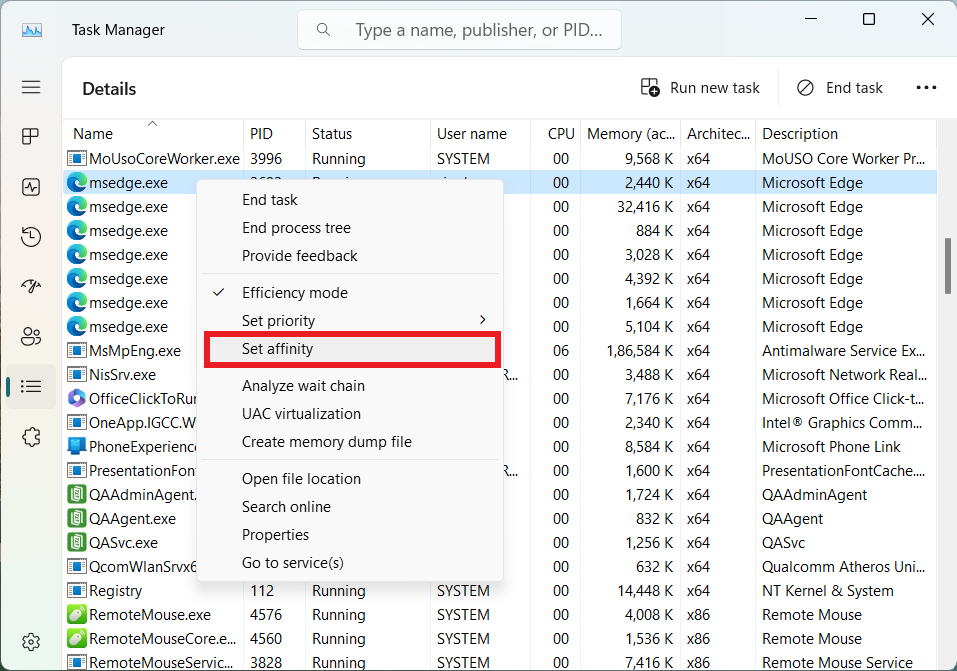Screen dimensions: 957x671
Task: Open the Users page in sidebar
Action: (x=31, y=336)
